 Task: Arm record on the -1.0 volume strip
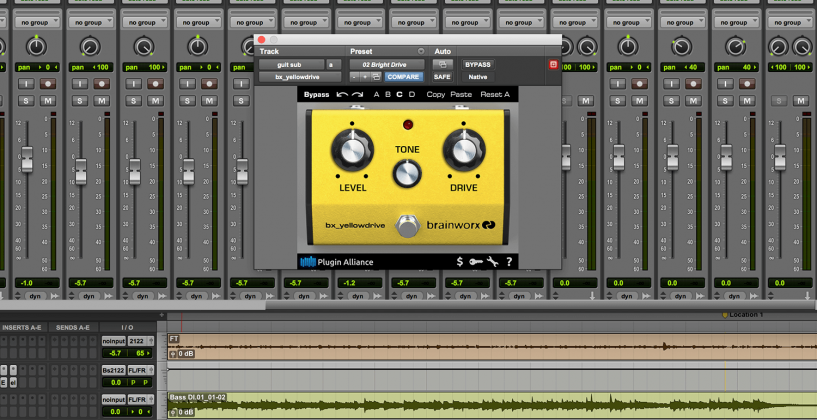click(48, 83)
